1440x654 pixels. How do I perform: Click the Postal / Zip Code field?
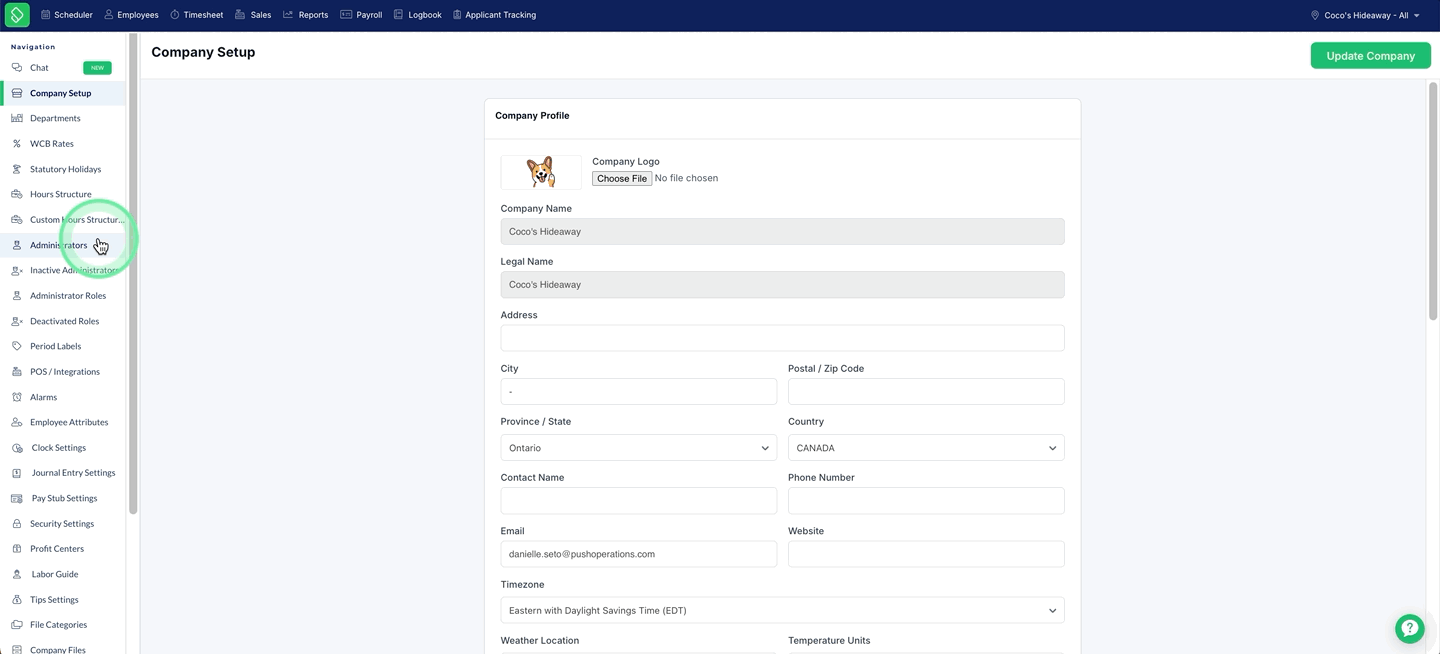click(926, 391)
